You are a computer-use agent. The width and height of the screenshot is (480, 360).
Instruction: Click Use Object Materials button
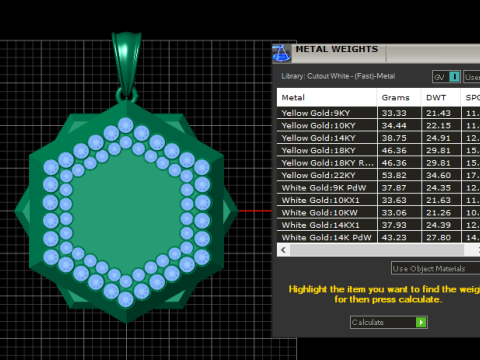click(435, 268)
